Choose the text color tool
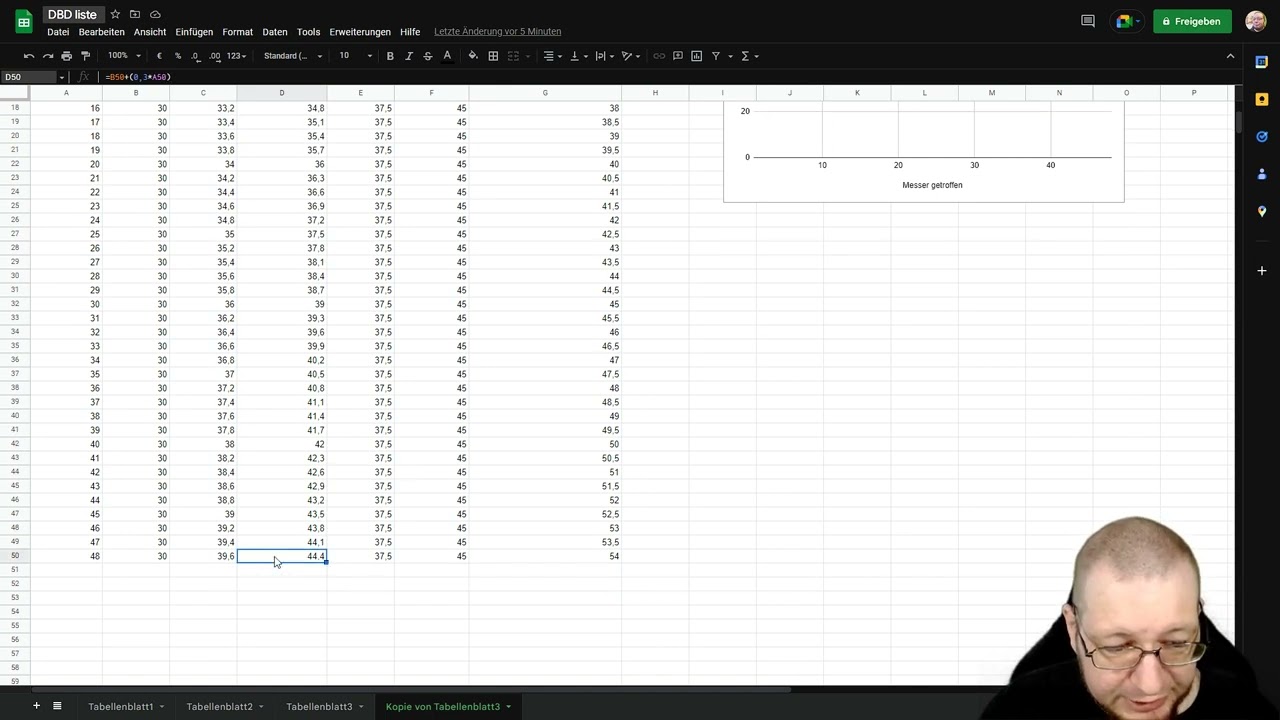Viewport: 1280px width, 720px height. pos(447,56)
